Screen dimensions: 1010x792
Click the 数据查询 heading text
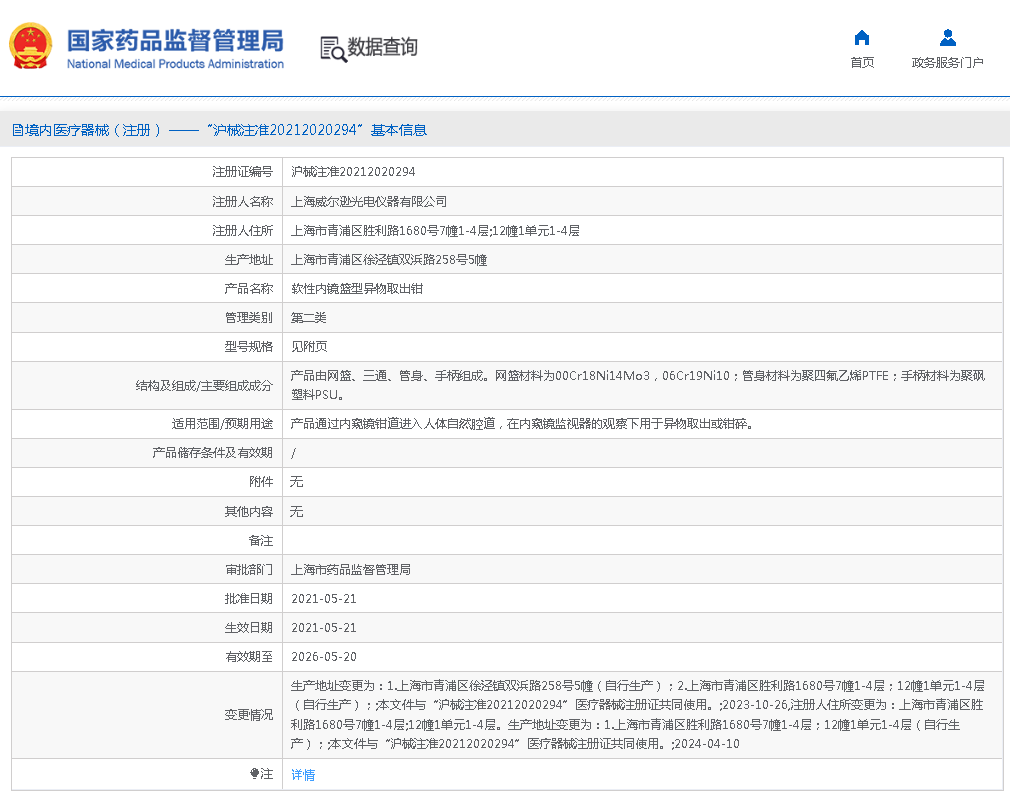click(x=382, y=47)
